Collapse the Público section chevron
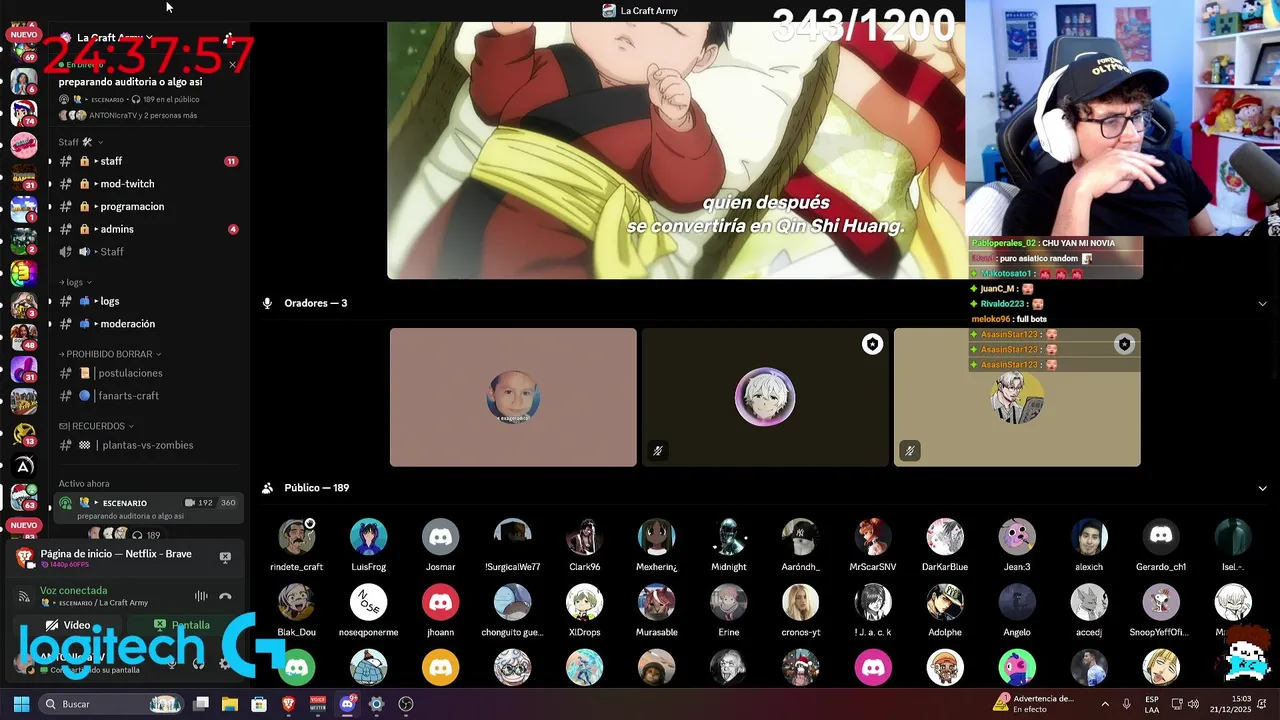 (1262, 488)
